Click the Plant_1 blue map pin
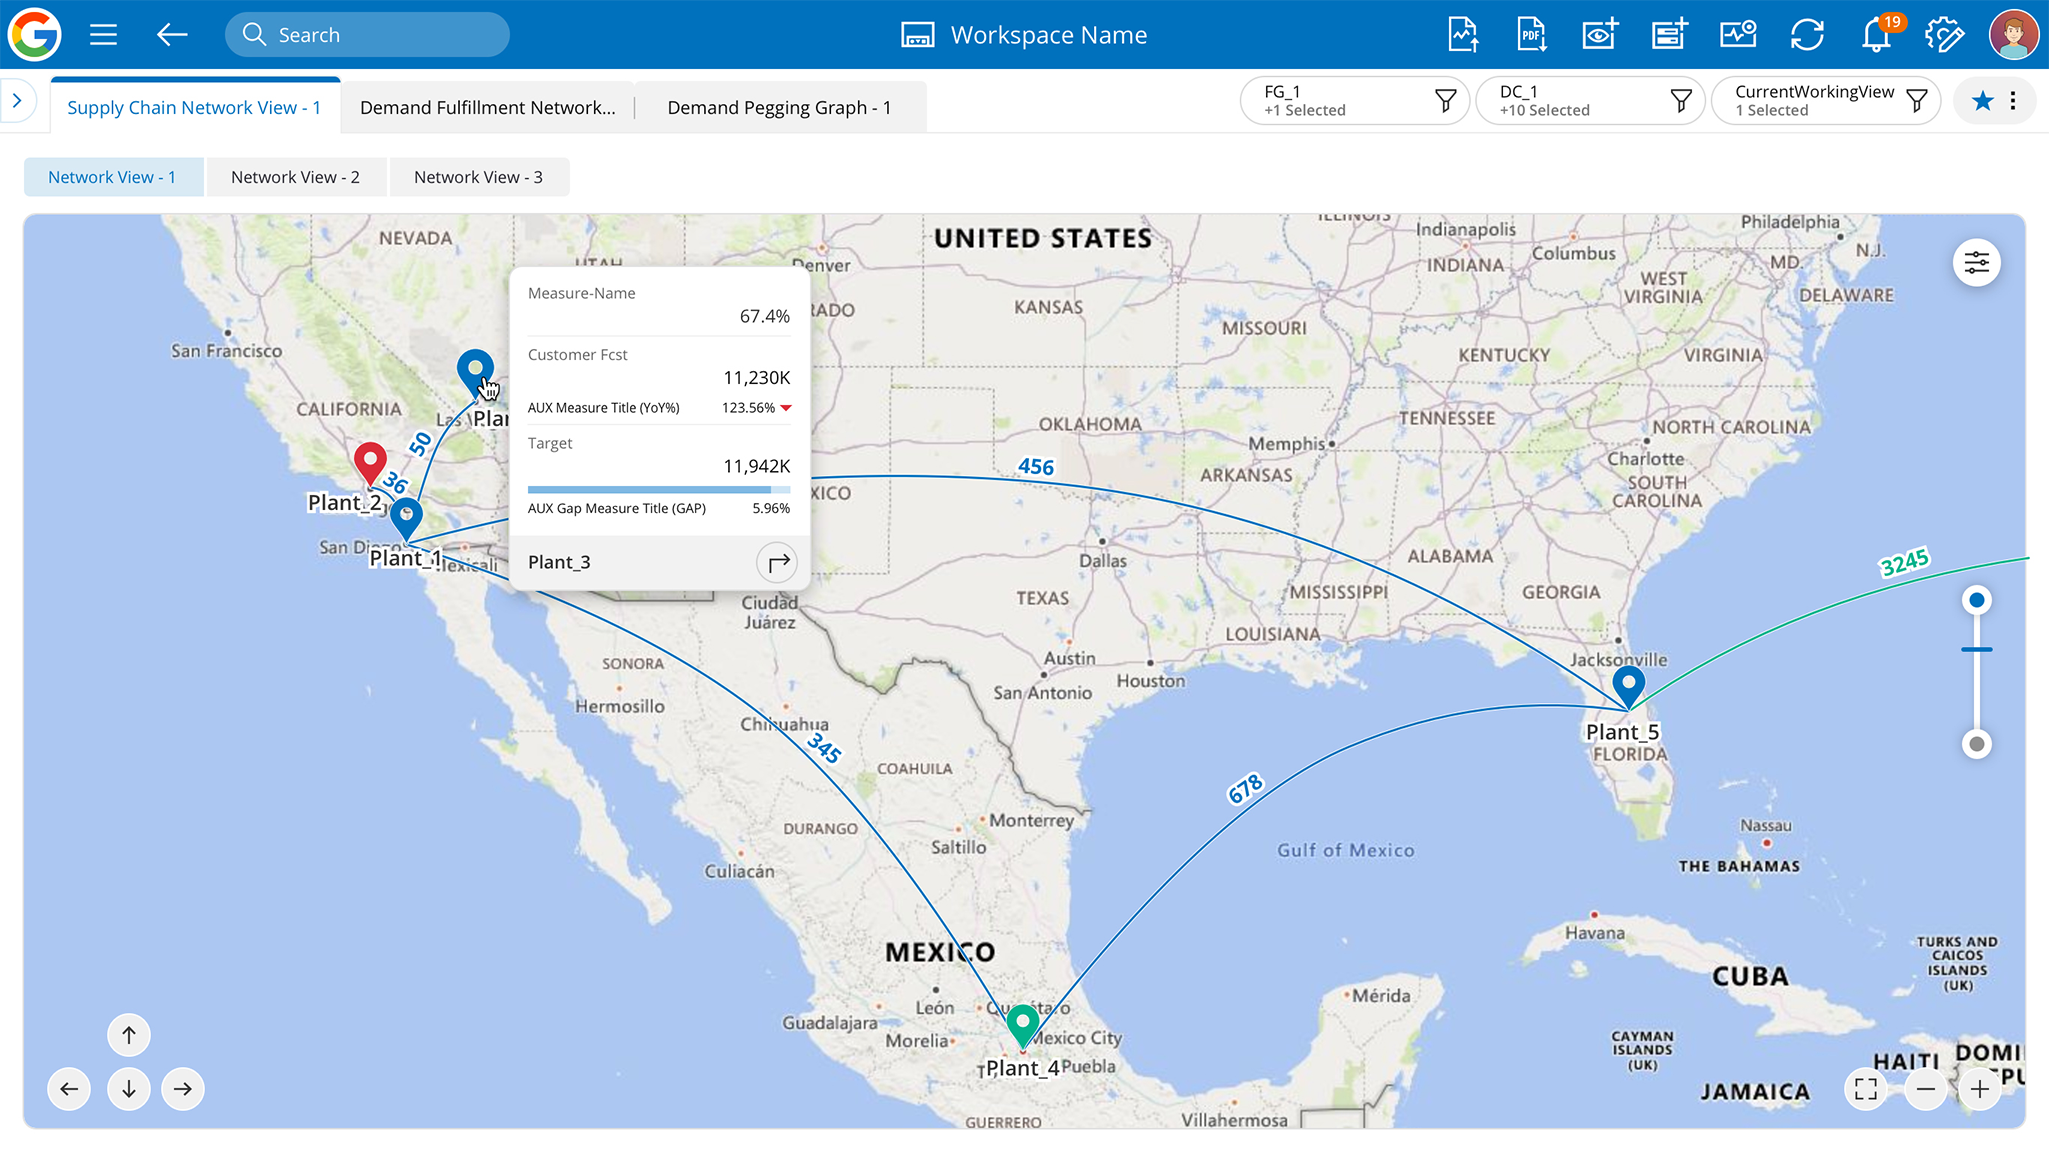The image size is (2049, 1152). (406, 520)
